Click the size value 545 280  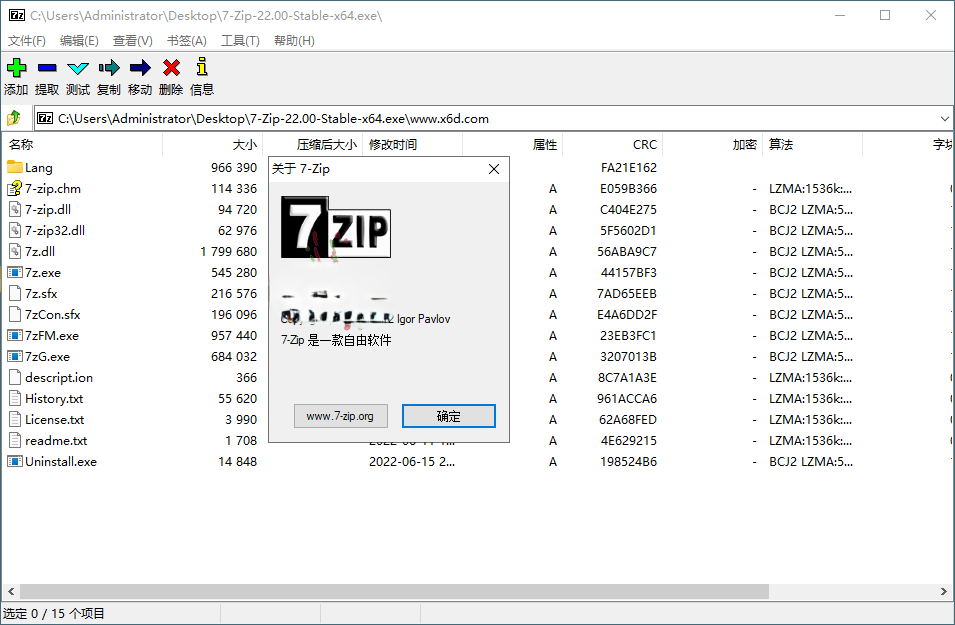[x=234, y=273]
